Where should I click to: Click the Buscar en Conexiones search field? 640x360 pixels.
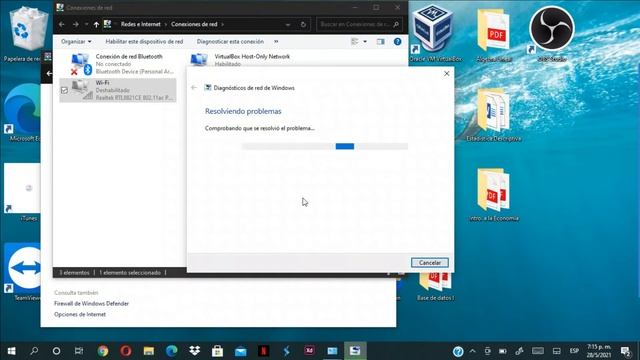pyautogui.click(x=359, y=24)
